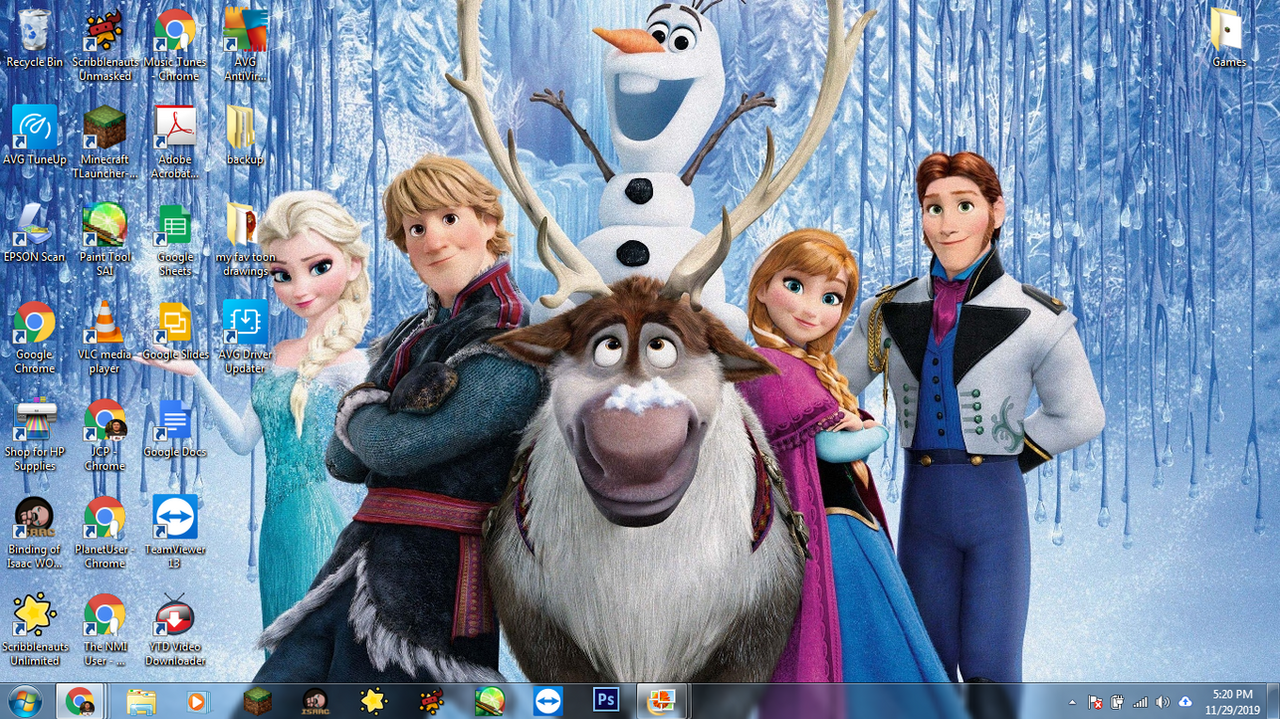Open Action Center flag tray icon

coord(1095,702)
